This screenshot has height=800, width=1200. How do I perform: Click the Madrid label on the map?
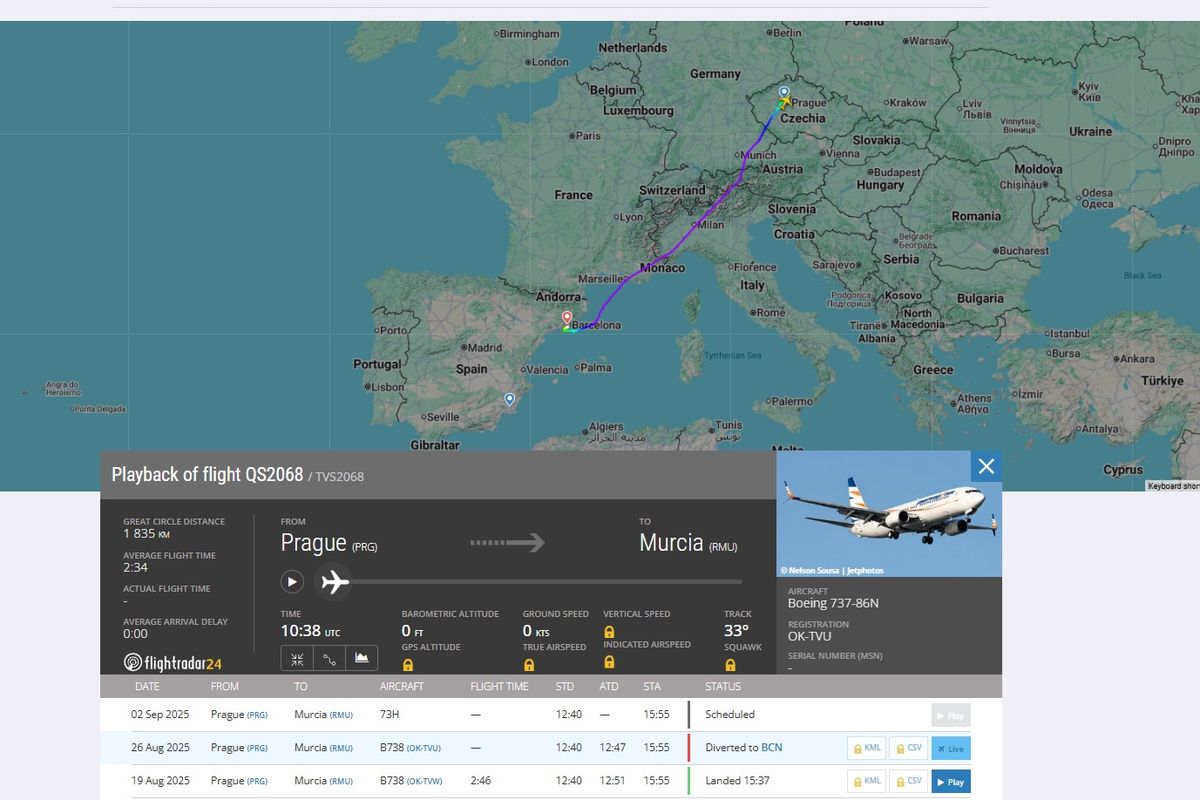pos(484,348)
